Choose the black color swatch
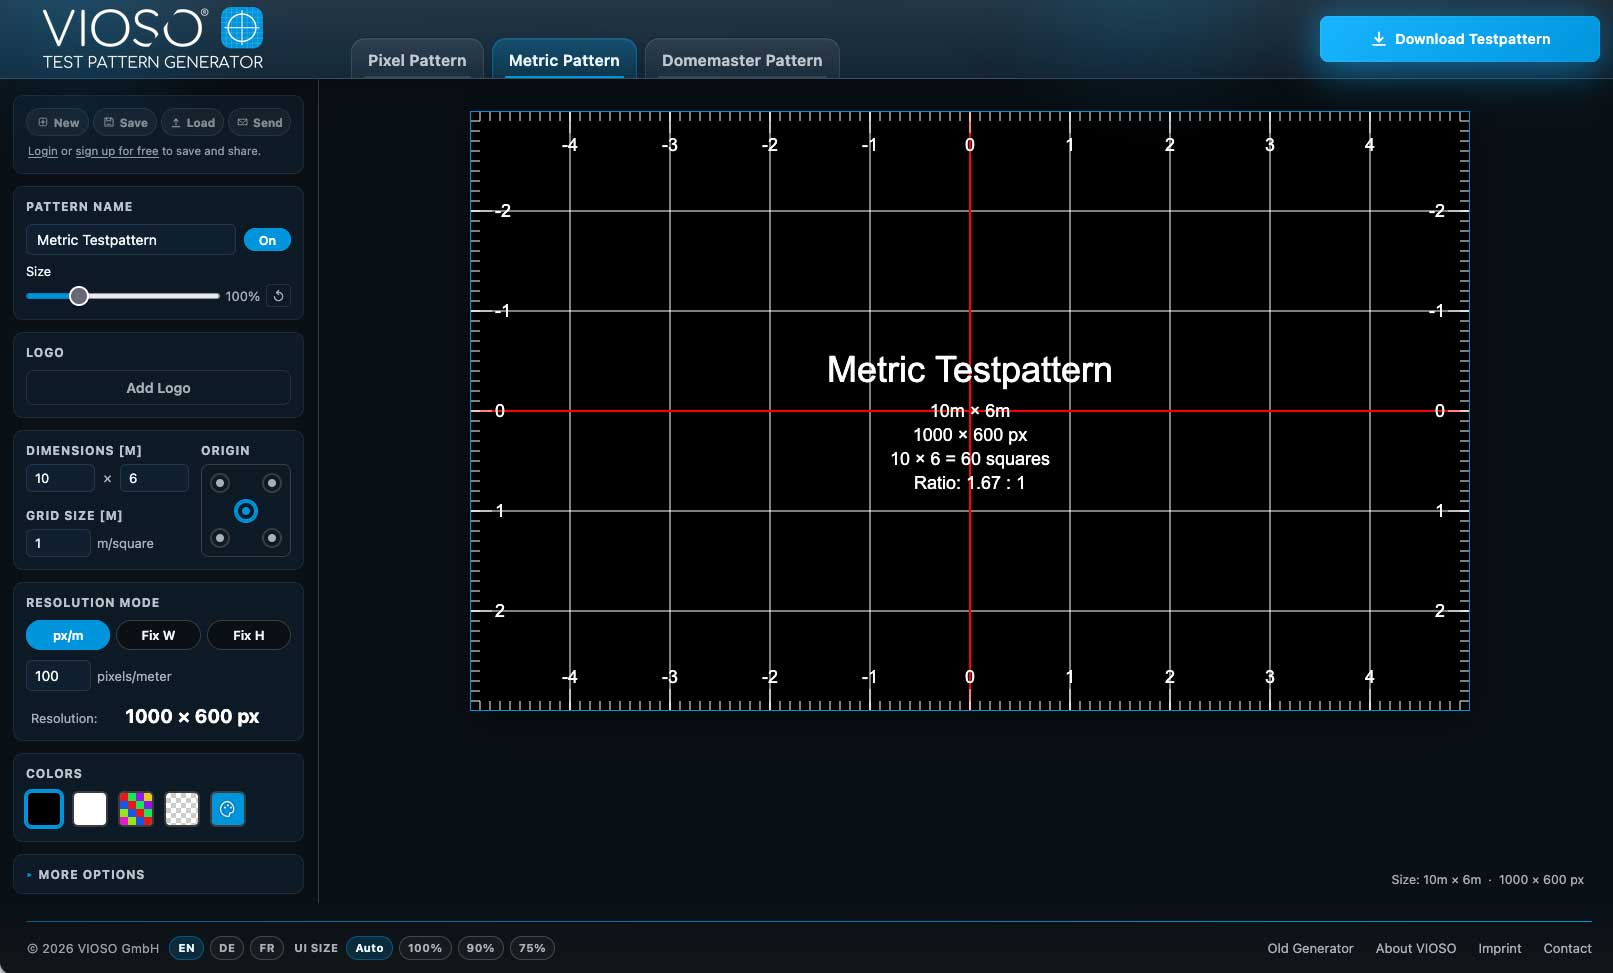Screen dimensions: 1613x973 click(44, 809)
